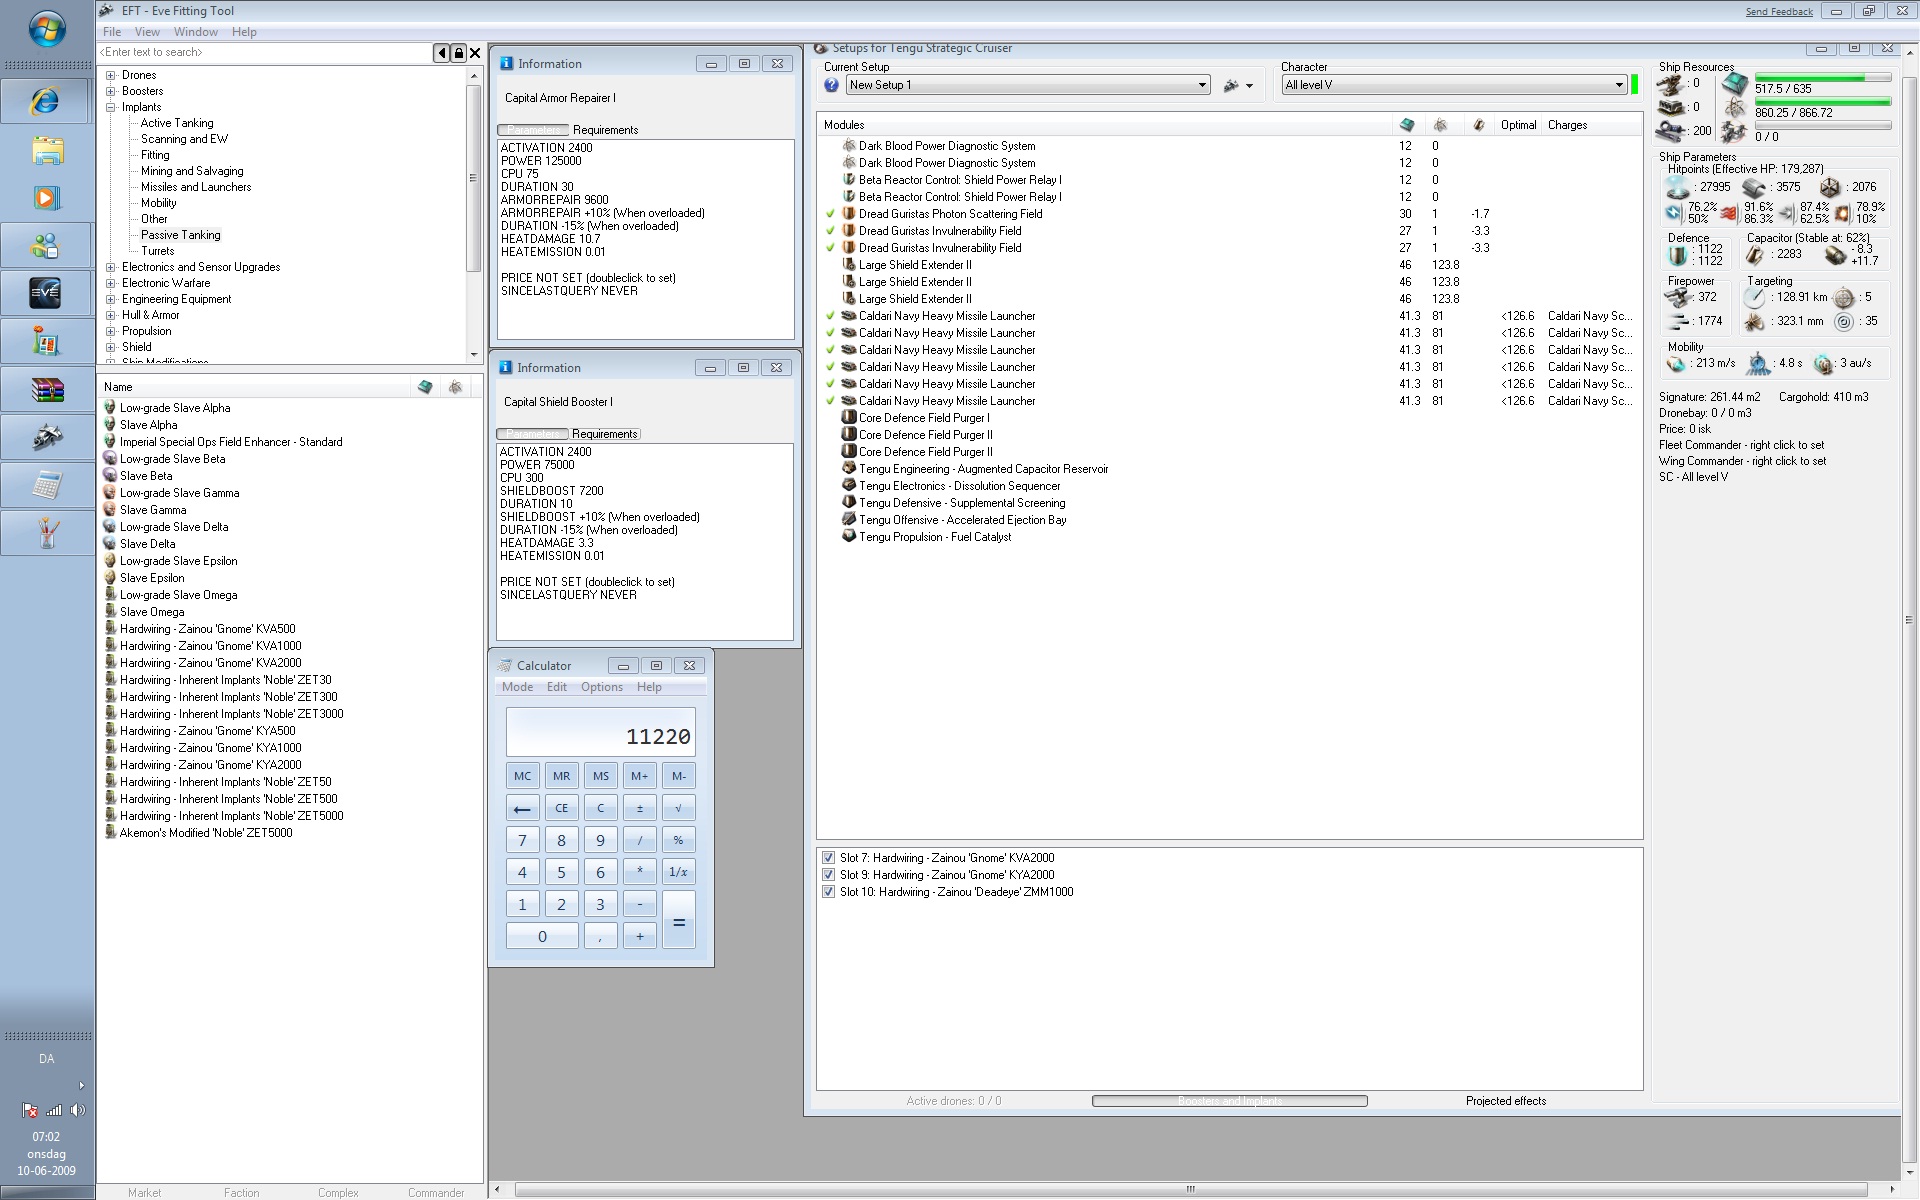
Task: Open EVE Online from the taskbar
Action: pyautogui.click(x=46, y=293)
